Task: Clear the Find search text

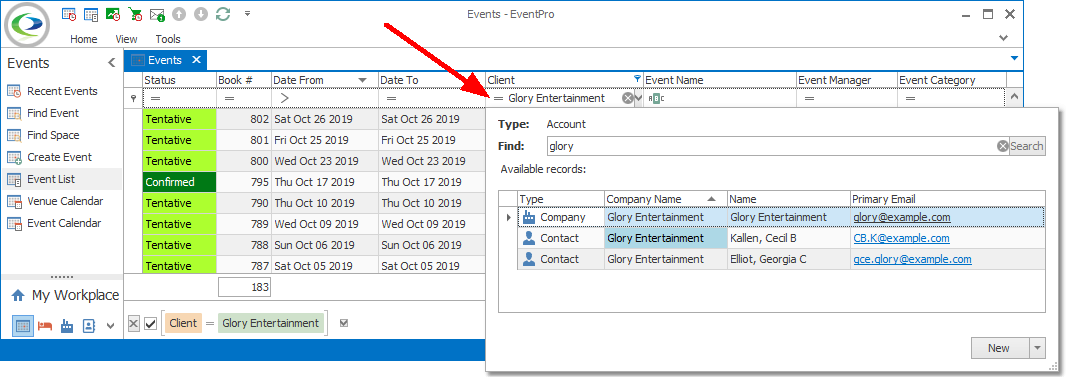Action: coord(1002,146)
